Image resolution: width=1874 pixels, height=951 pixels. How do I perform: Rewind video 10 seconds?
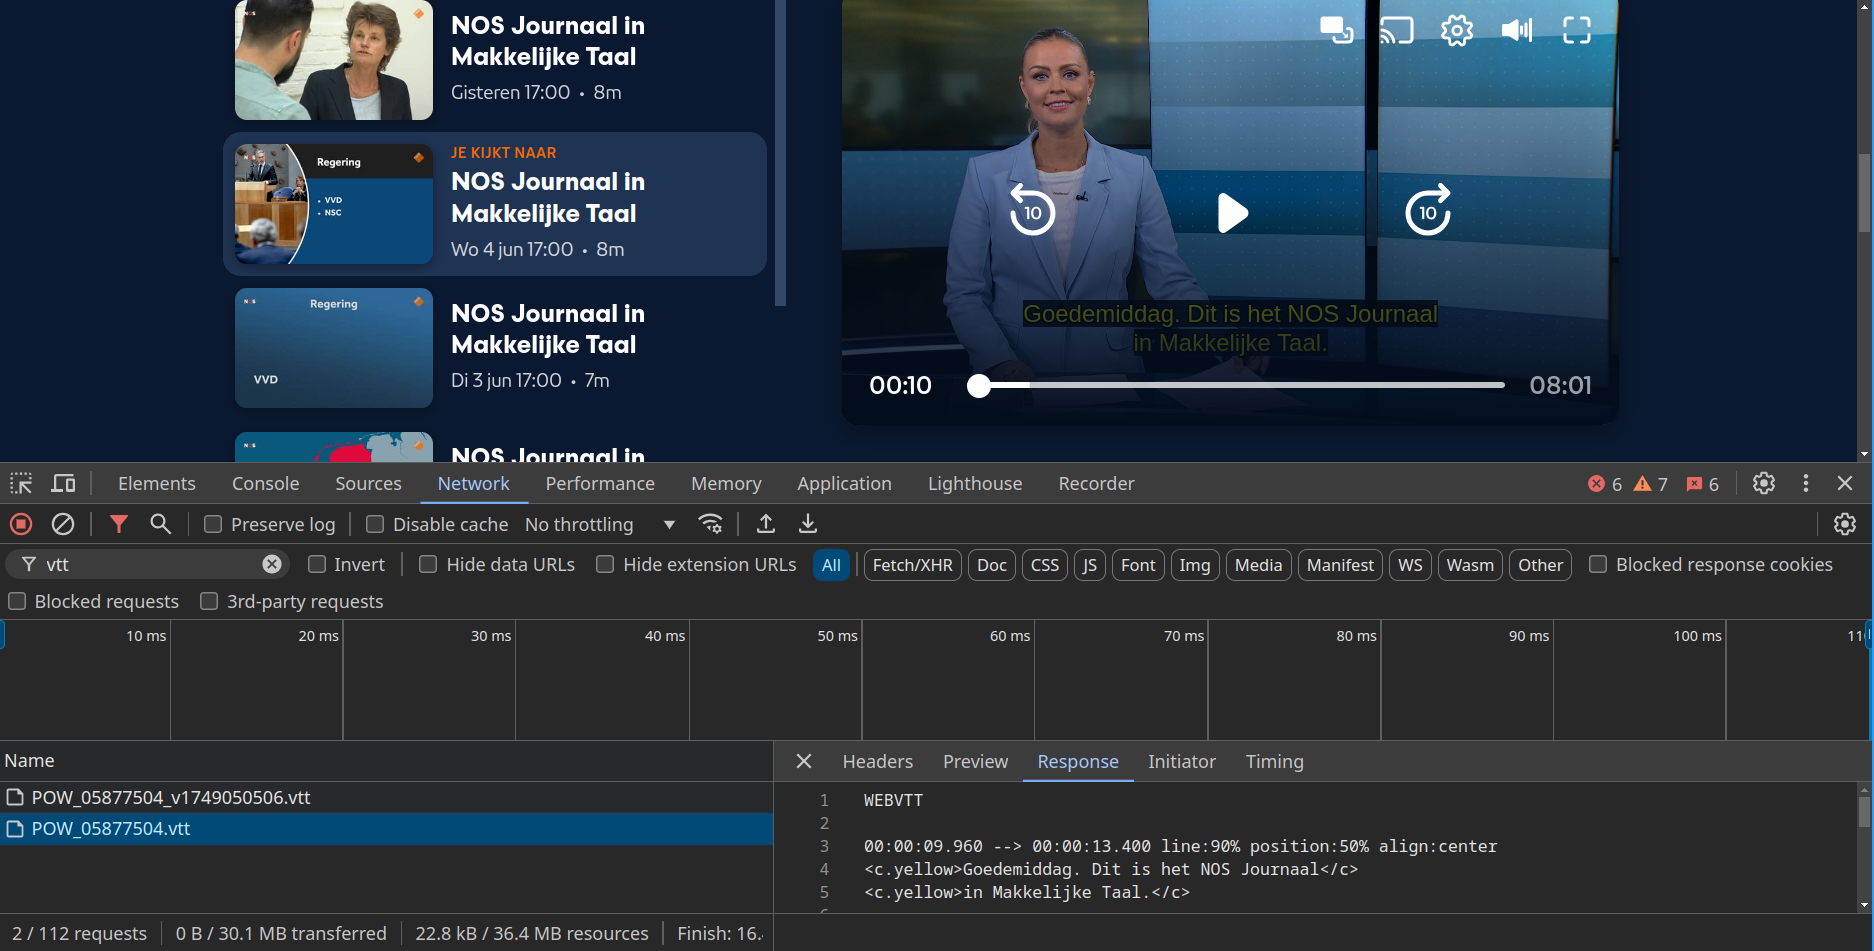1032,210
